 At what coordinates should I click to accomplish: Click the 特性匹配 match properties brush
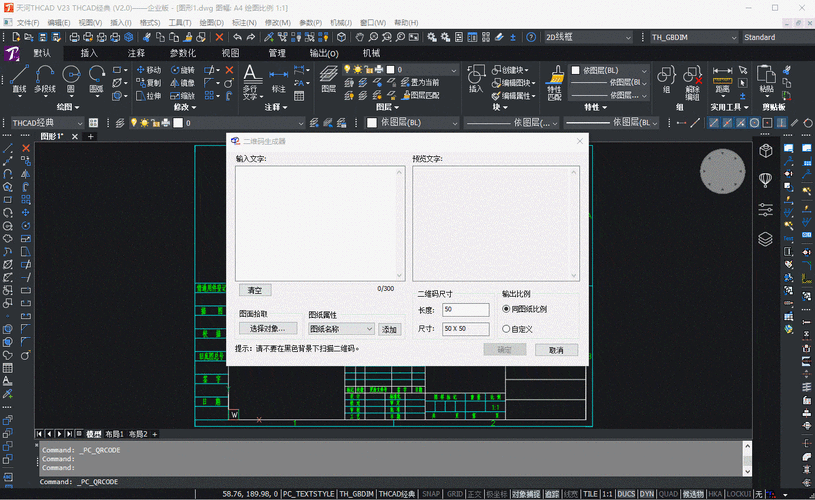click(555, 82)
